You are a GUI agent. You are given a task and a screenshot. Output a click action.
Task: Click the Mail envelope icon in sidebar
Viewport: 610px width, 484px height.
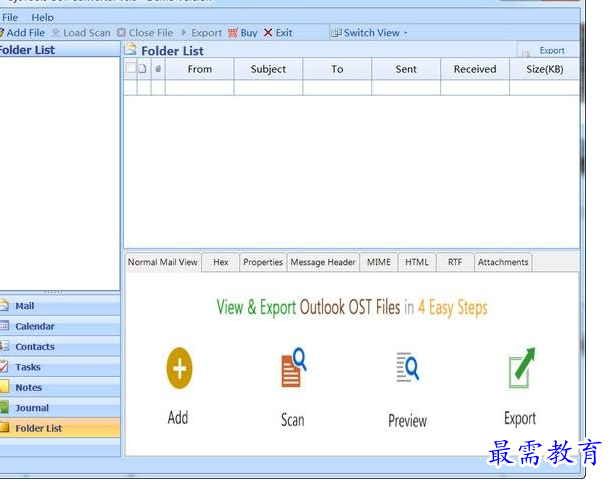(x=4, y=305)
